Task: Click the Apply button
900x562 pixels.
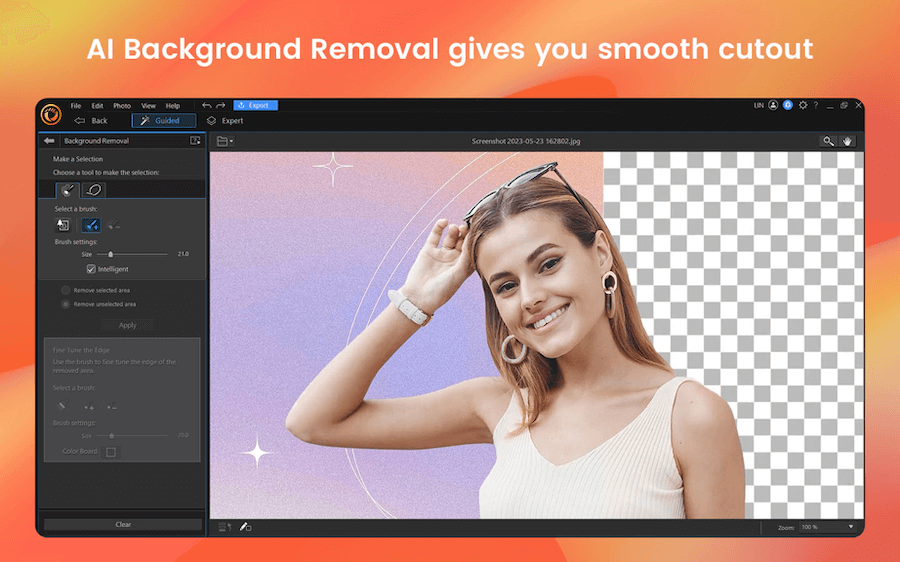Action: pyautogui.click(x=127, y=325)
